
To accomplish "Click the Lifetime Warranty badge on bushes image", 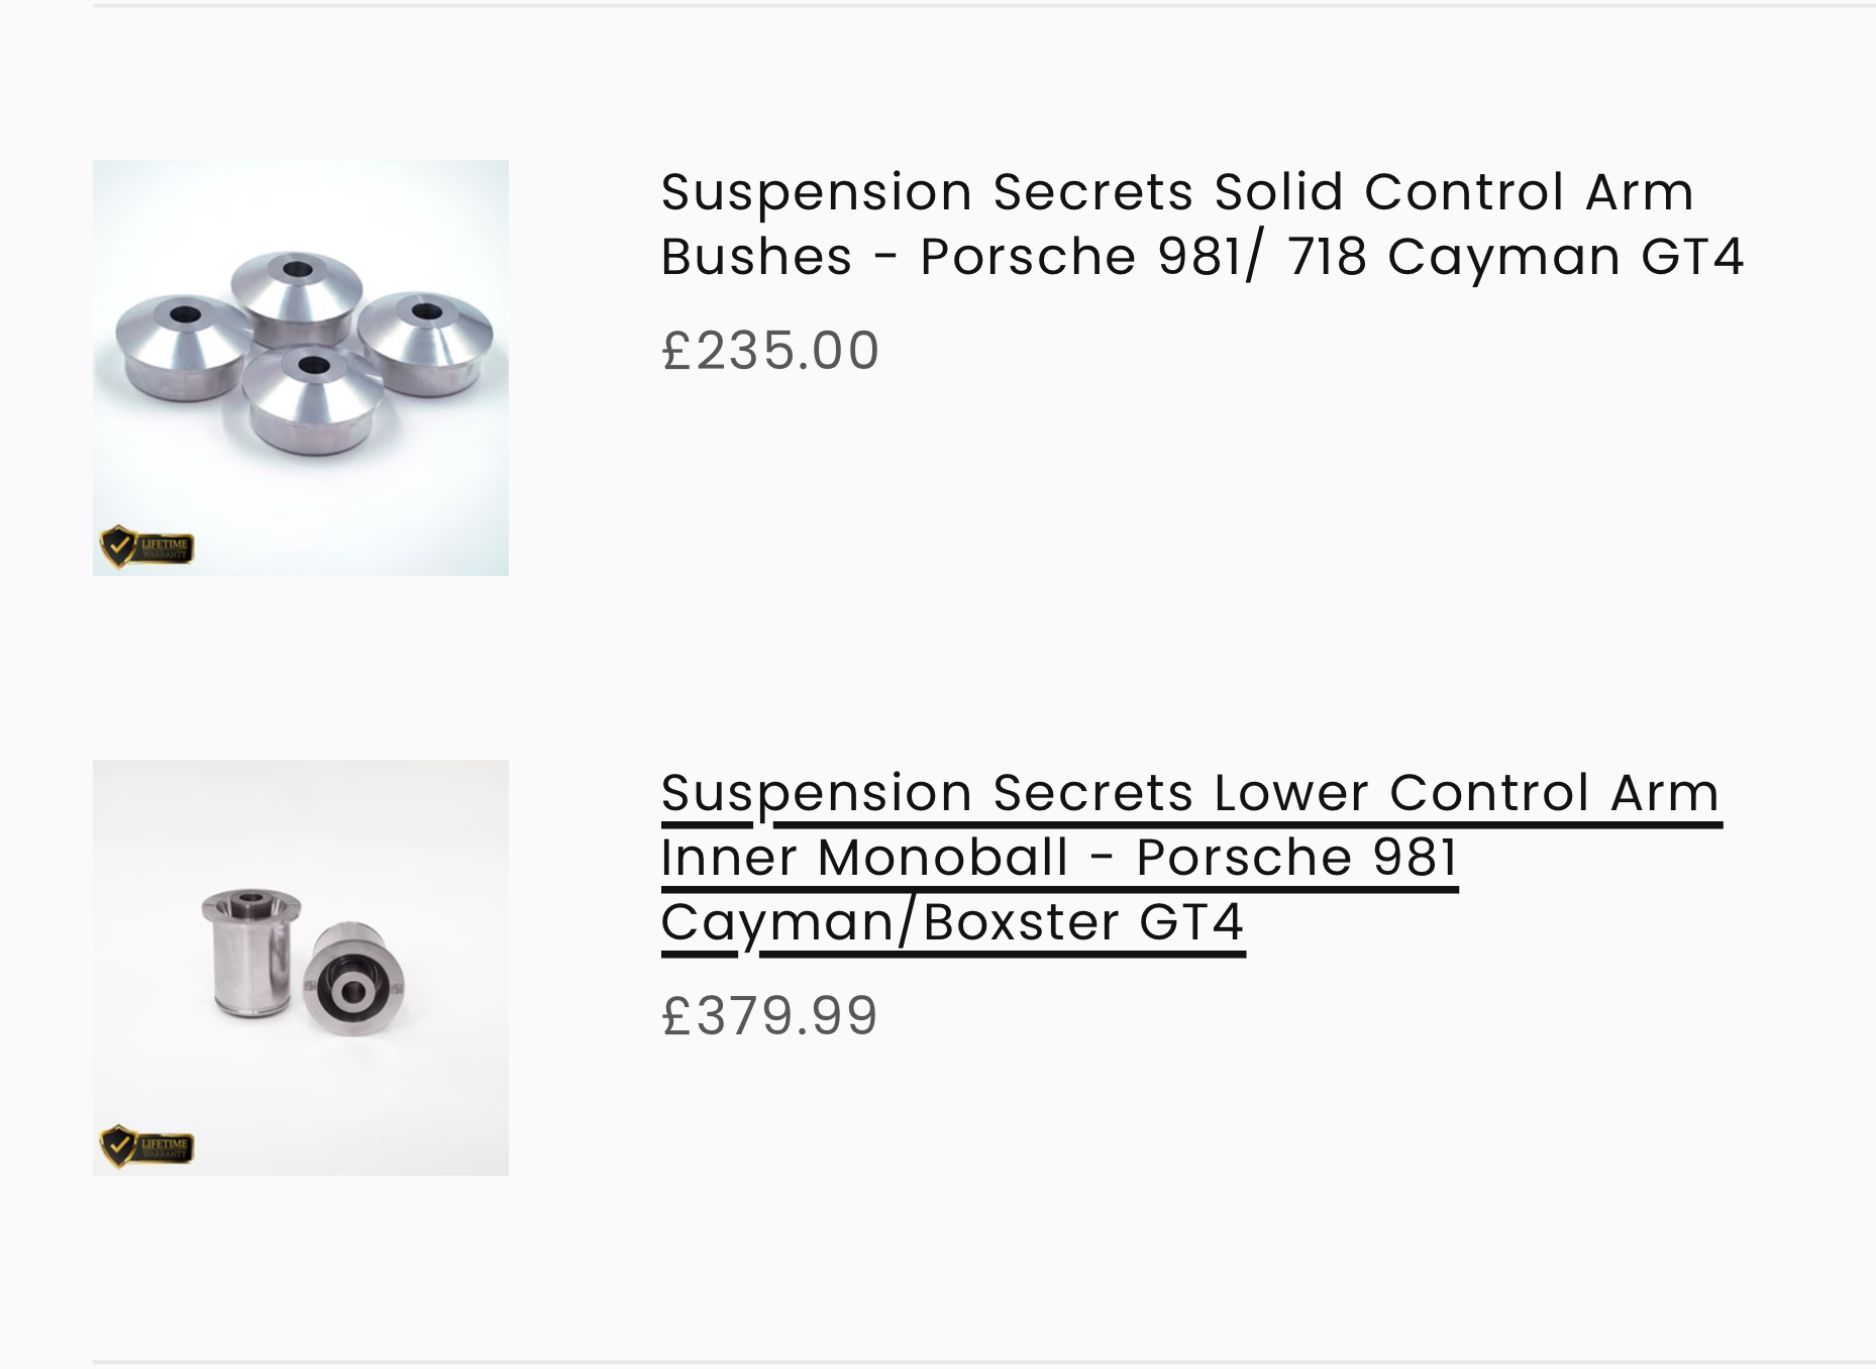I will click(x=146, y=547).
